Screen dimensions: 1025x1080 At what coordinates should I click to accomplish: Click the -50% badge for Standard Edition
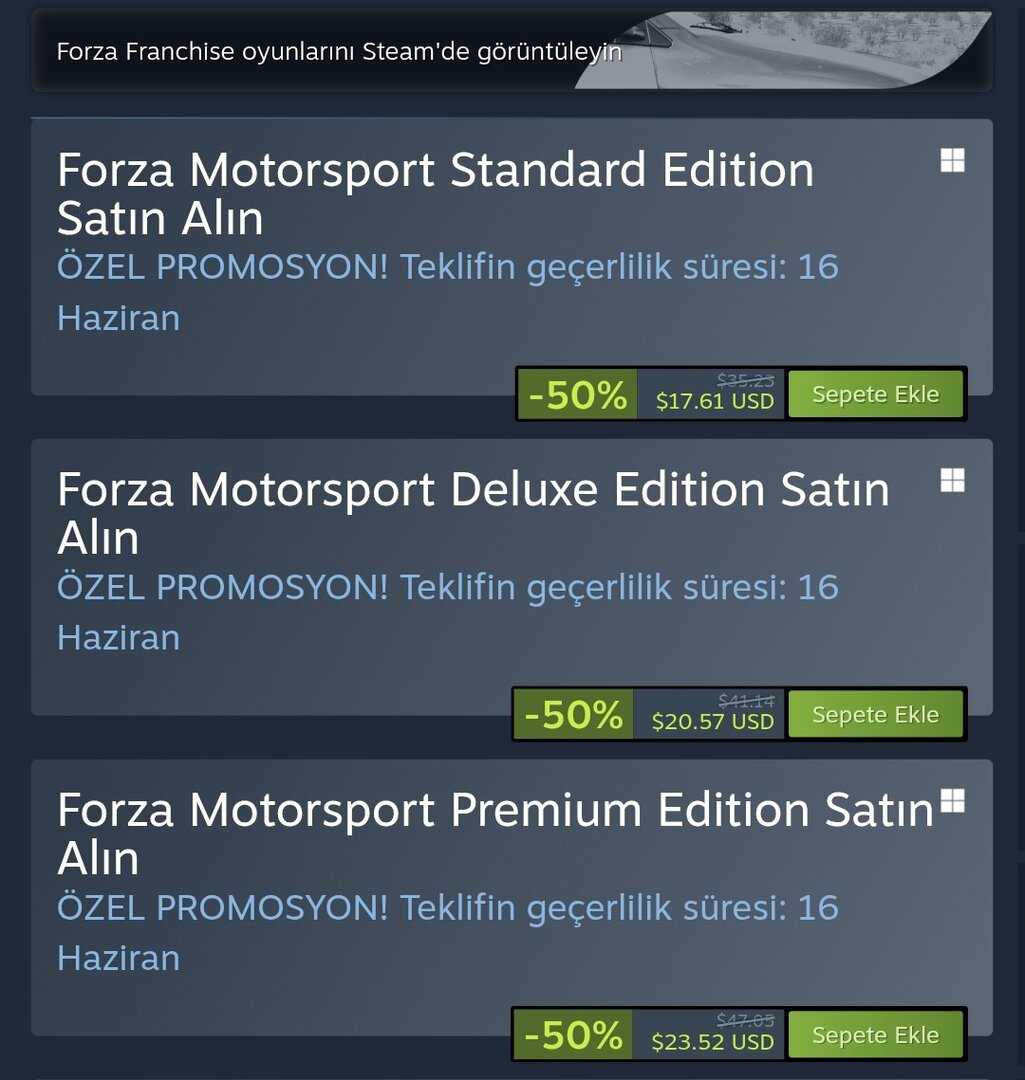tap(577, 395)
